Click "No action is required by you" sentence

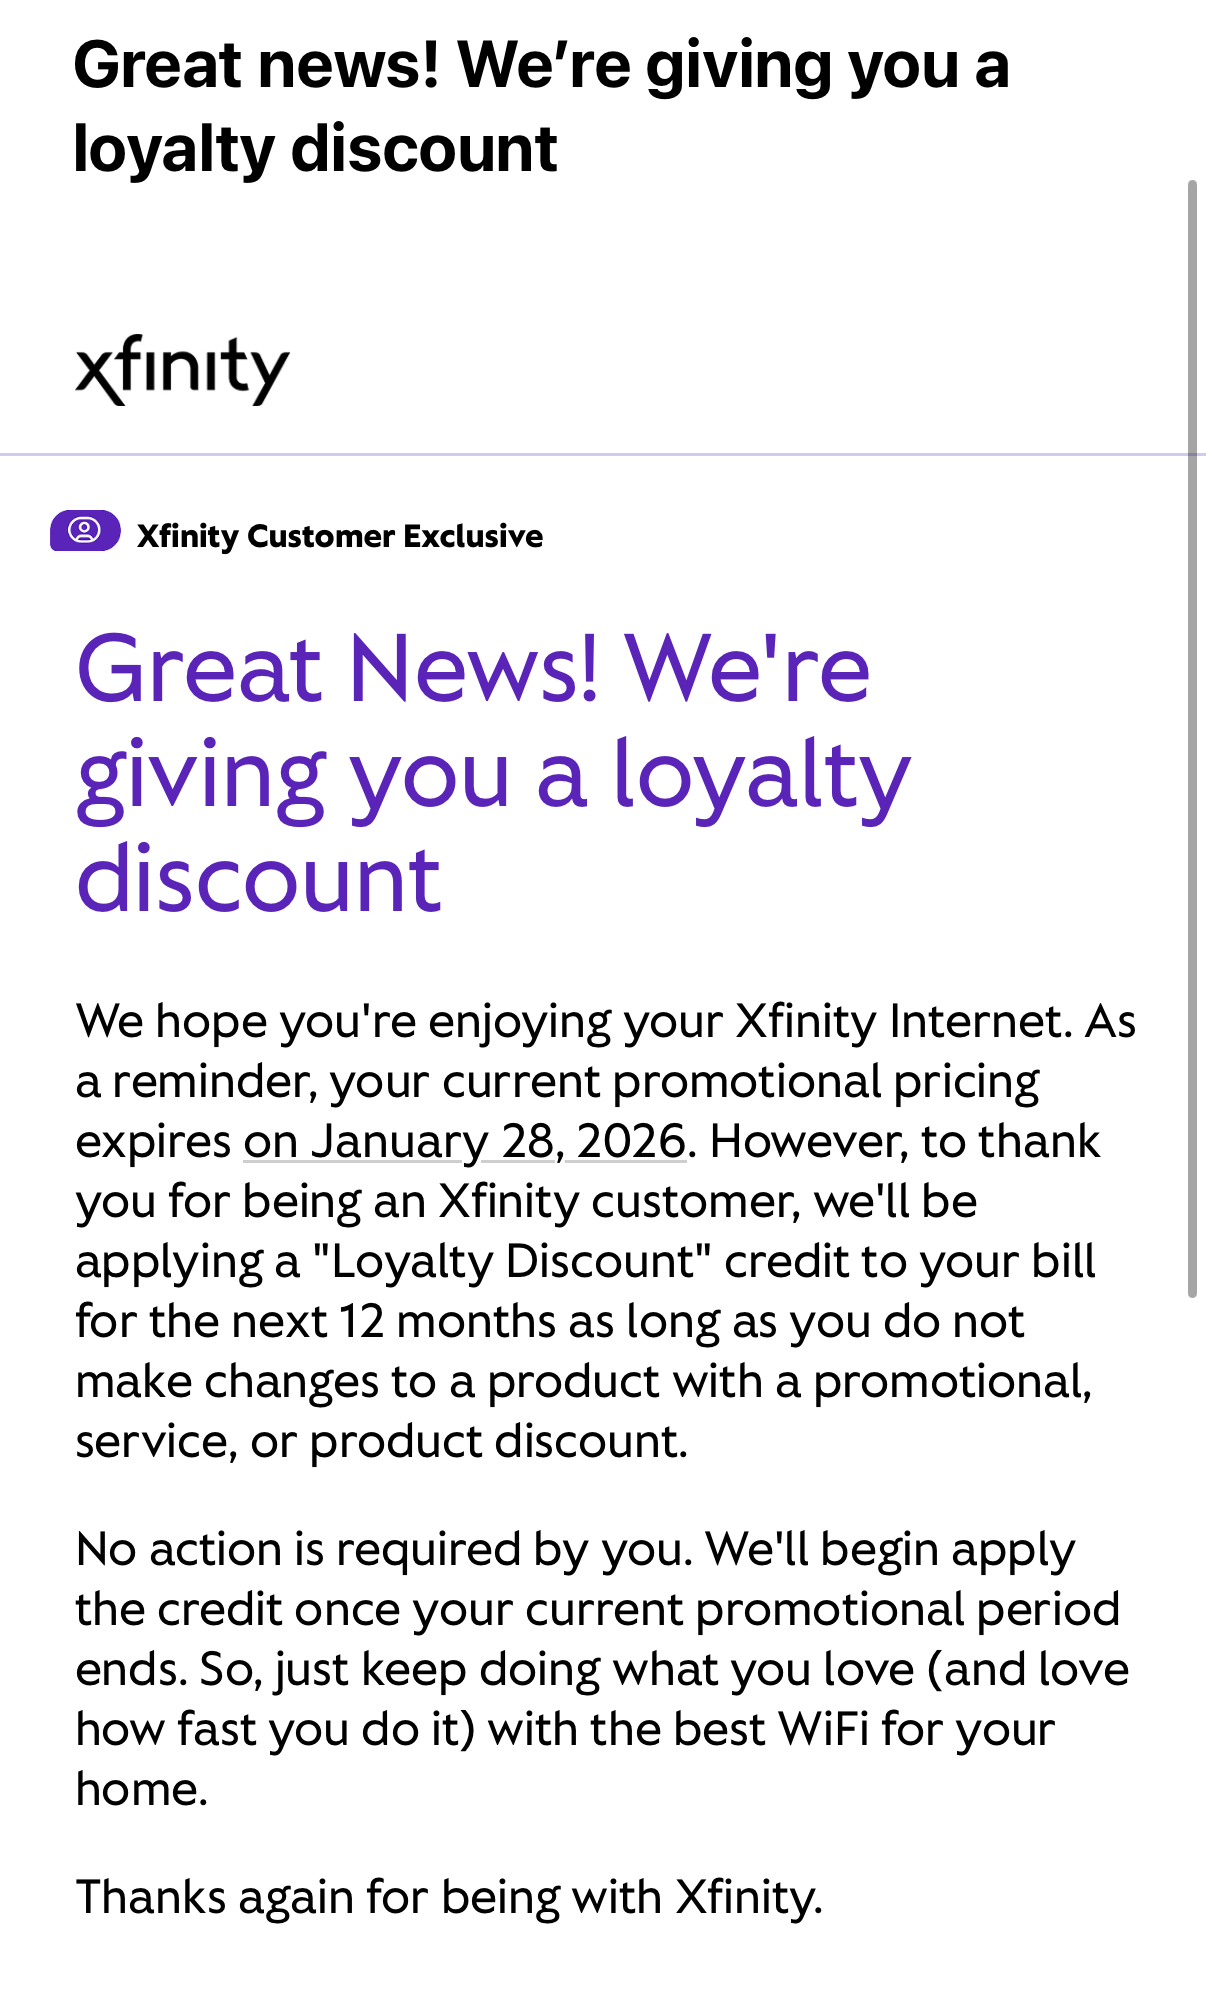click(384, 1550)
